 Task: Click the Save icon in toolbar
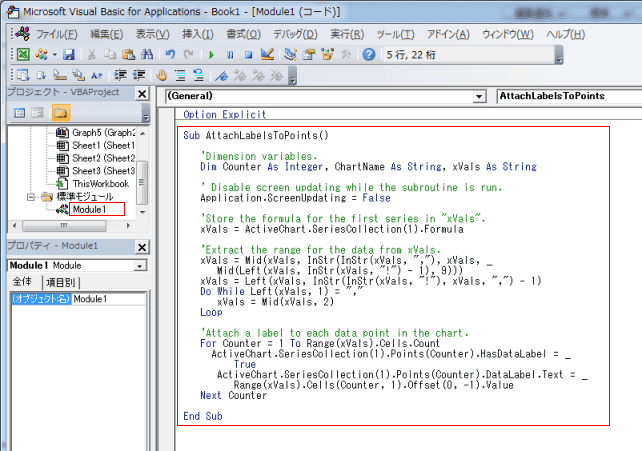(69, 54)
